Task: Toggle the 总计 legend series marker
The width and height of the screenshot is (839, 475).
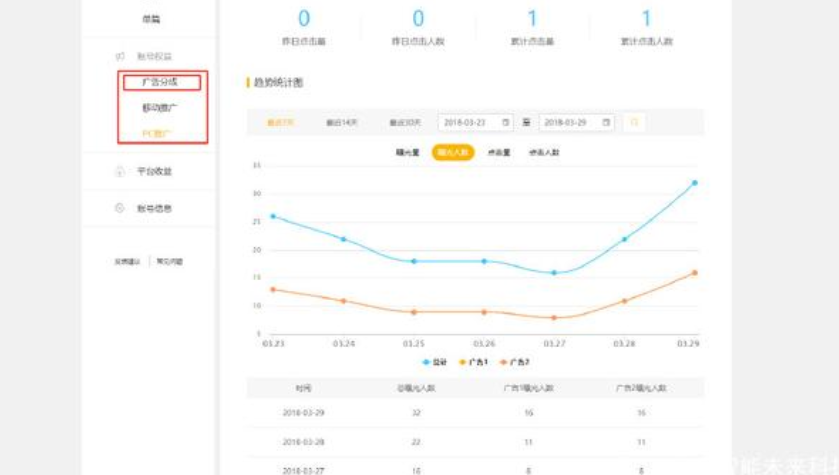Action: (427, 362)
